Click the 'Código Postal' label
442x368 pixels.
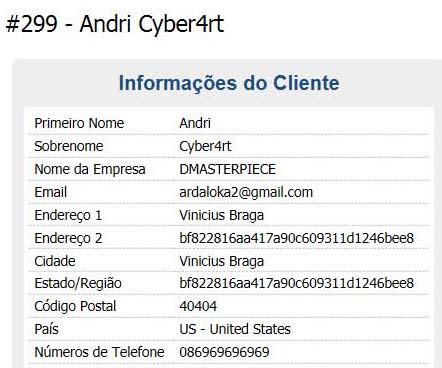pyautogui.click(x=75, y=306)
